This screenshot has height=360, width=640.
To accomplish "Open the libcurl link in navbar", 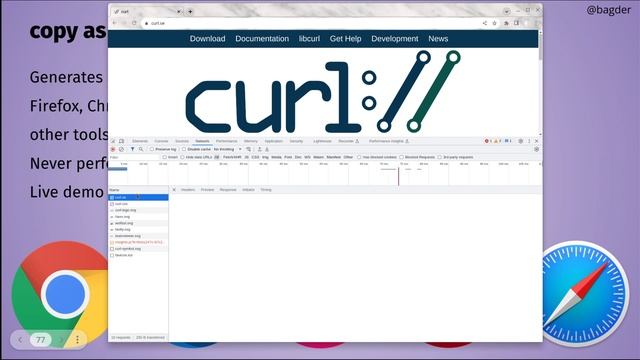I will [x=309, y=39].
